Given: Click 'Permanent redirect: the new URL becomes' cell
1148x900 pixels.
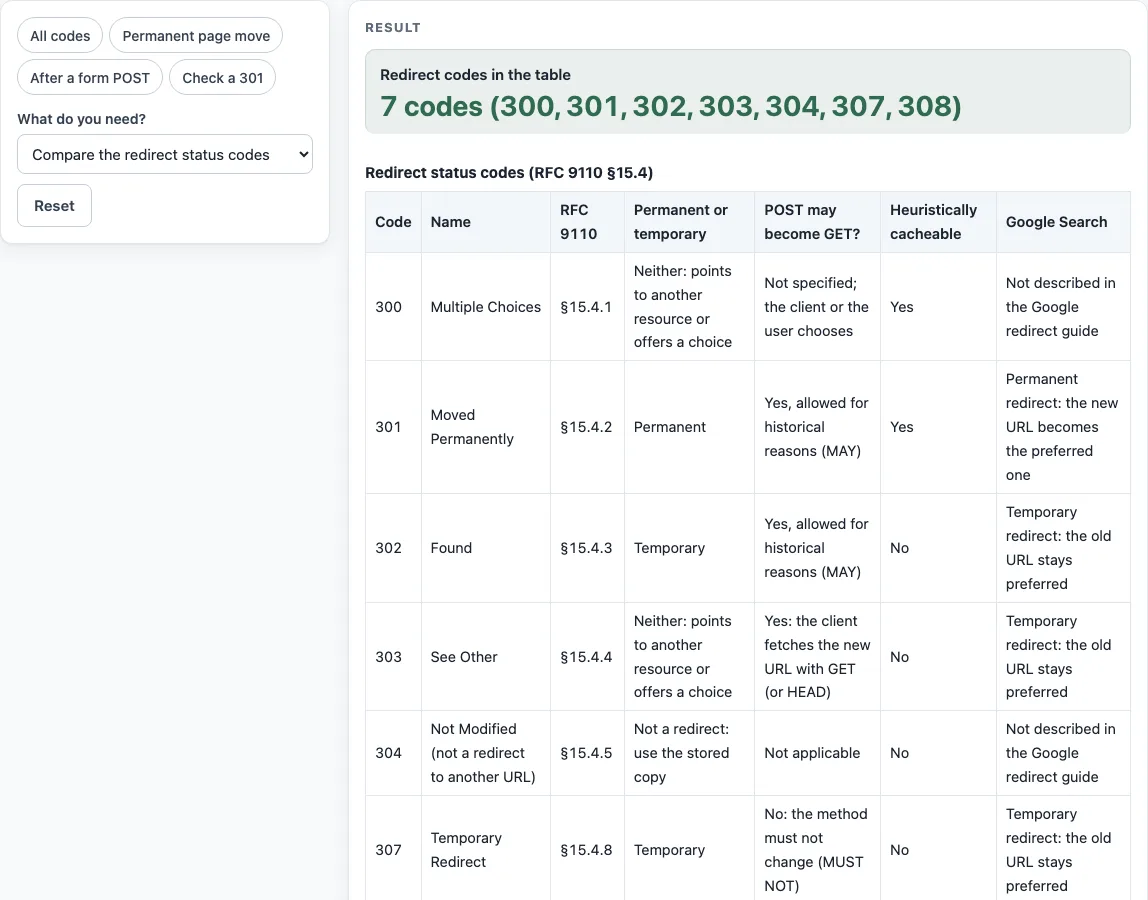Looking at the screenshot, I should [1063, 427].
